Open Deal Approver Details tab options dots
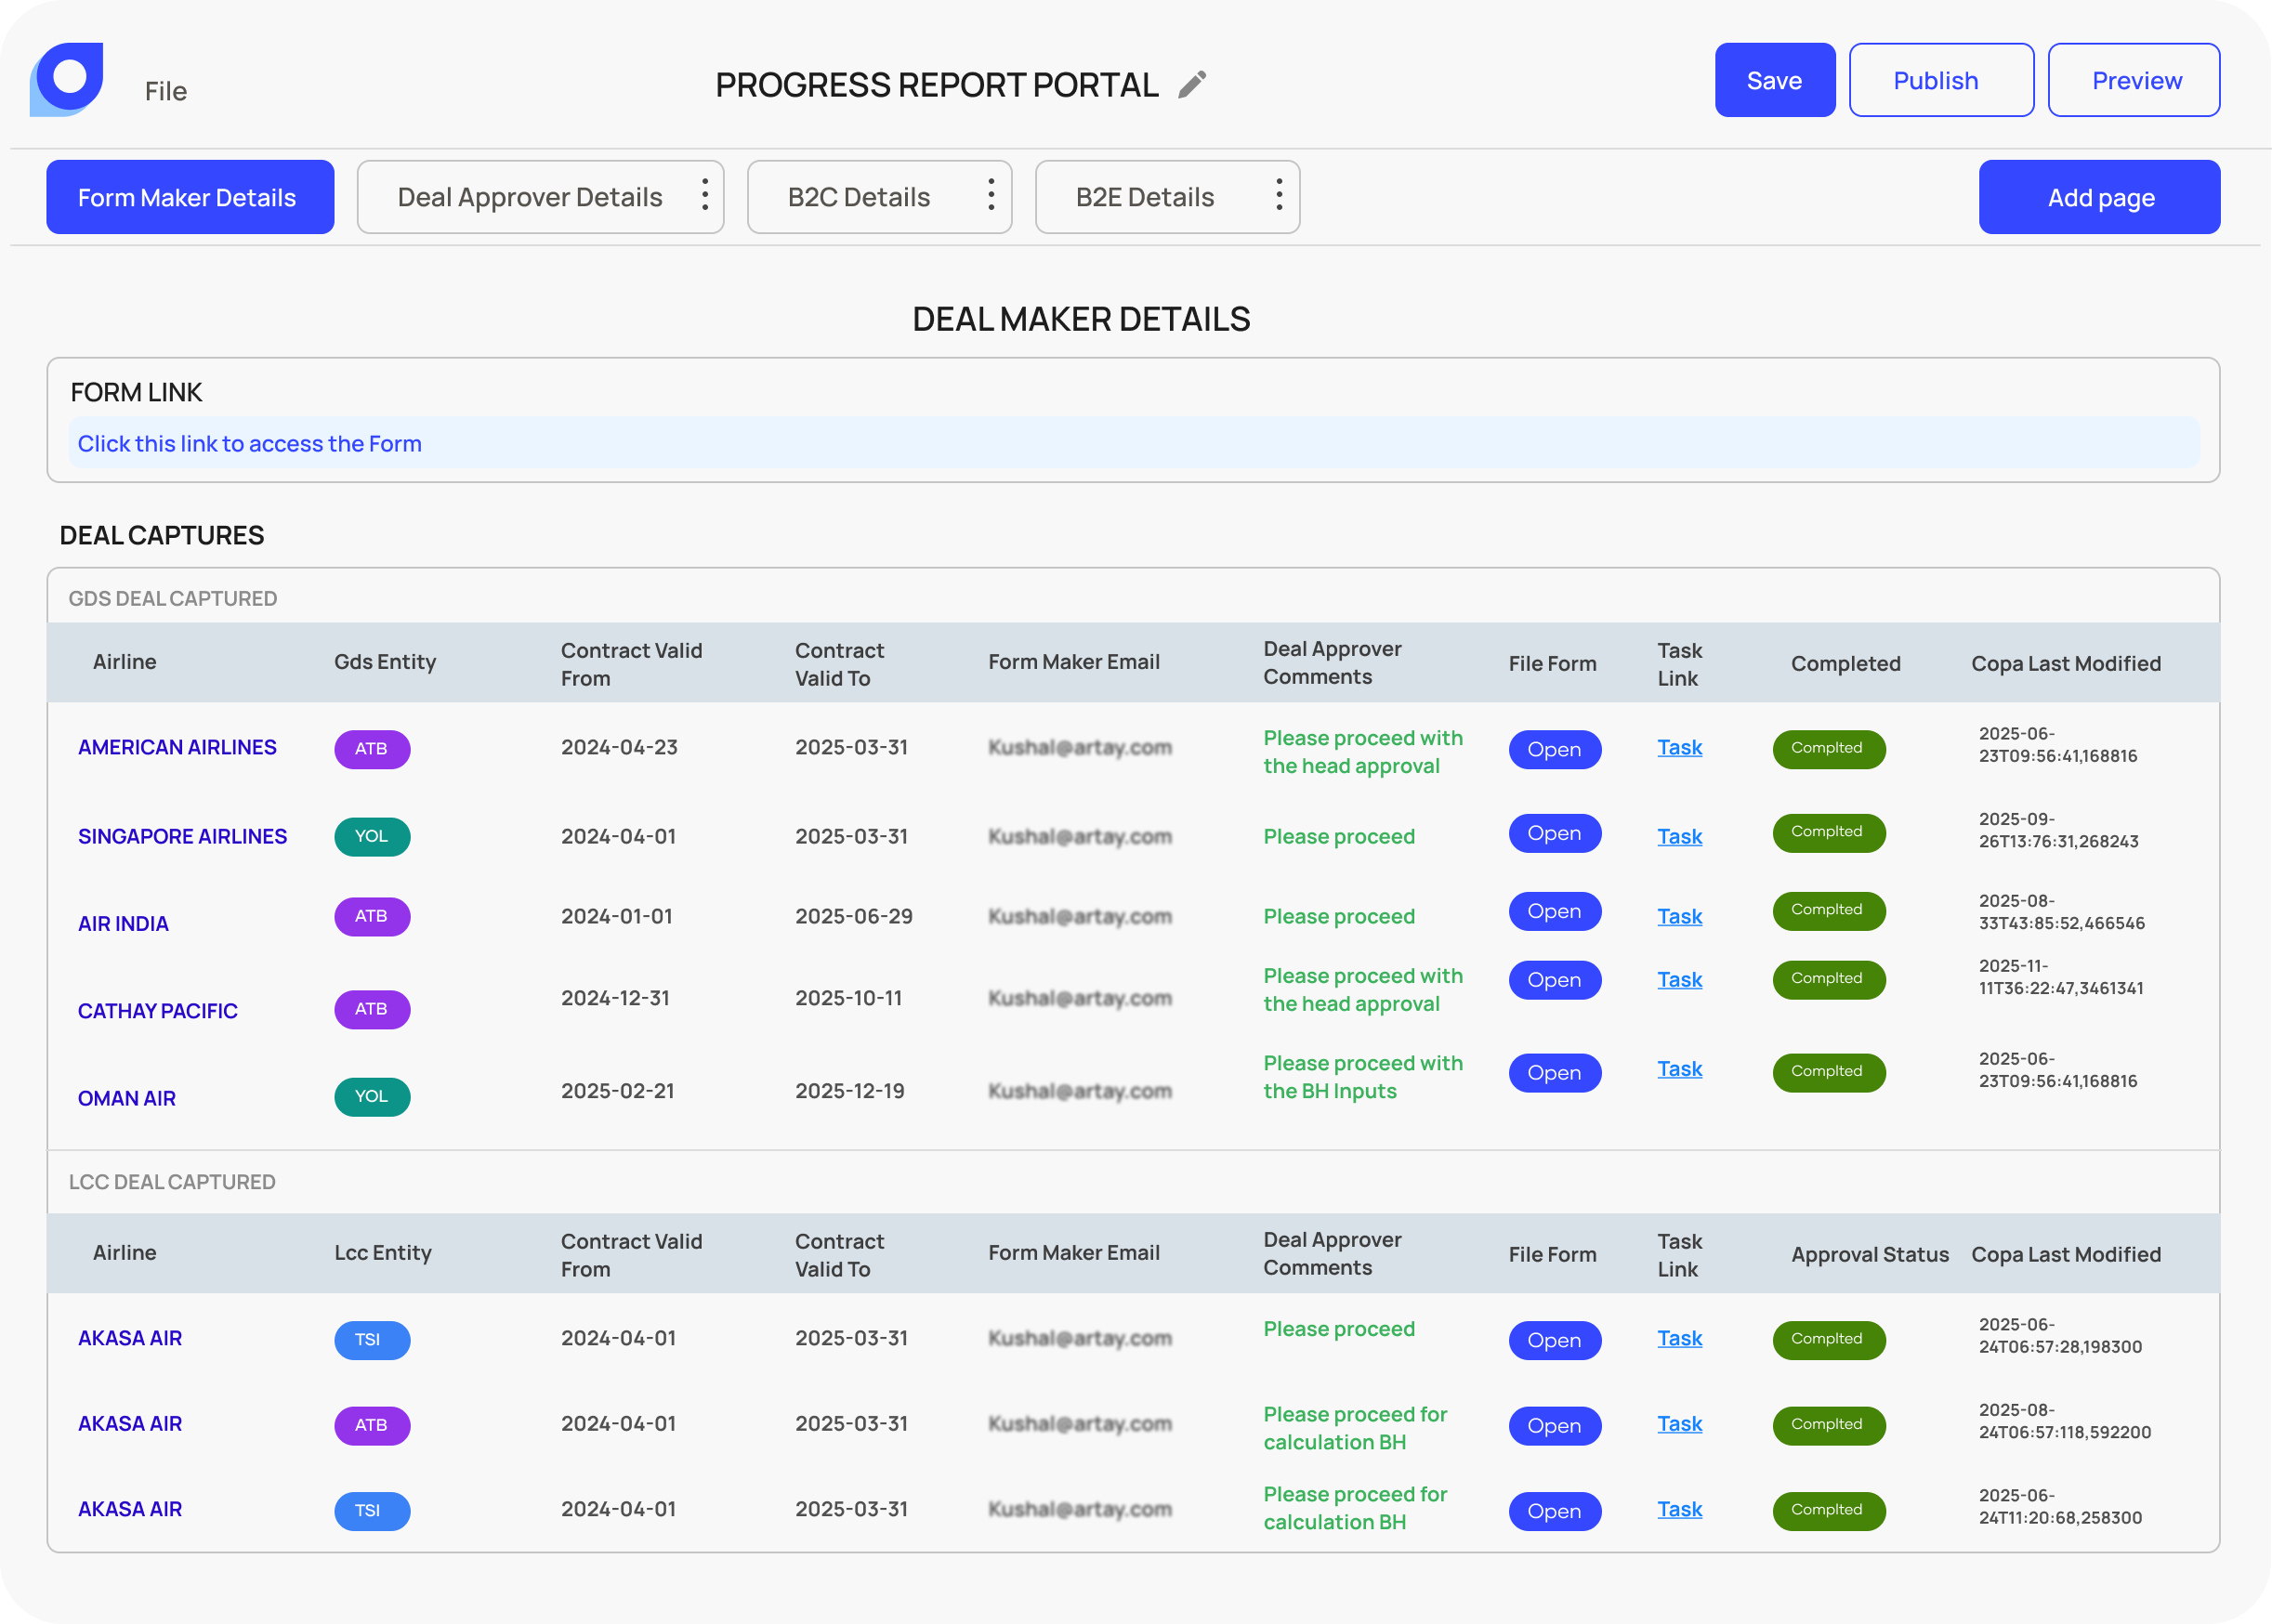The width and height of the screenshot is (2272, 1624). pyautogui.click(x=705, y=195)
